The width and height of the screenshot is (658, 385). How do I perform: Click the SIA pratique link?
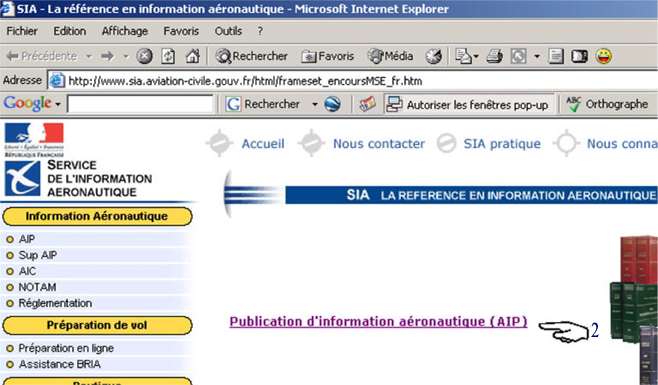(502, 144)
